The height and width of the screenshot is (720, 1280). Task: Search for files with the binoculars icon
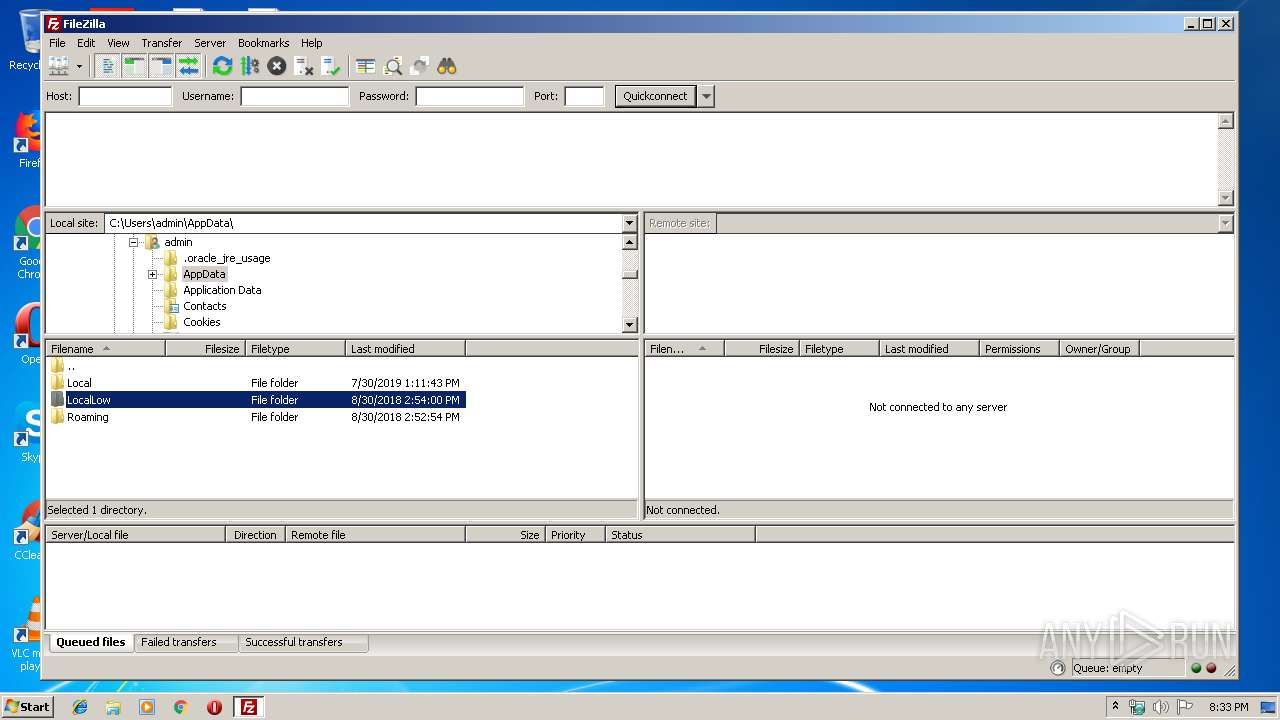(x=447, y=66)
